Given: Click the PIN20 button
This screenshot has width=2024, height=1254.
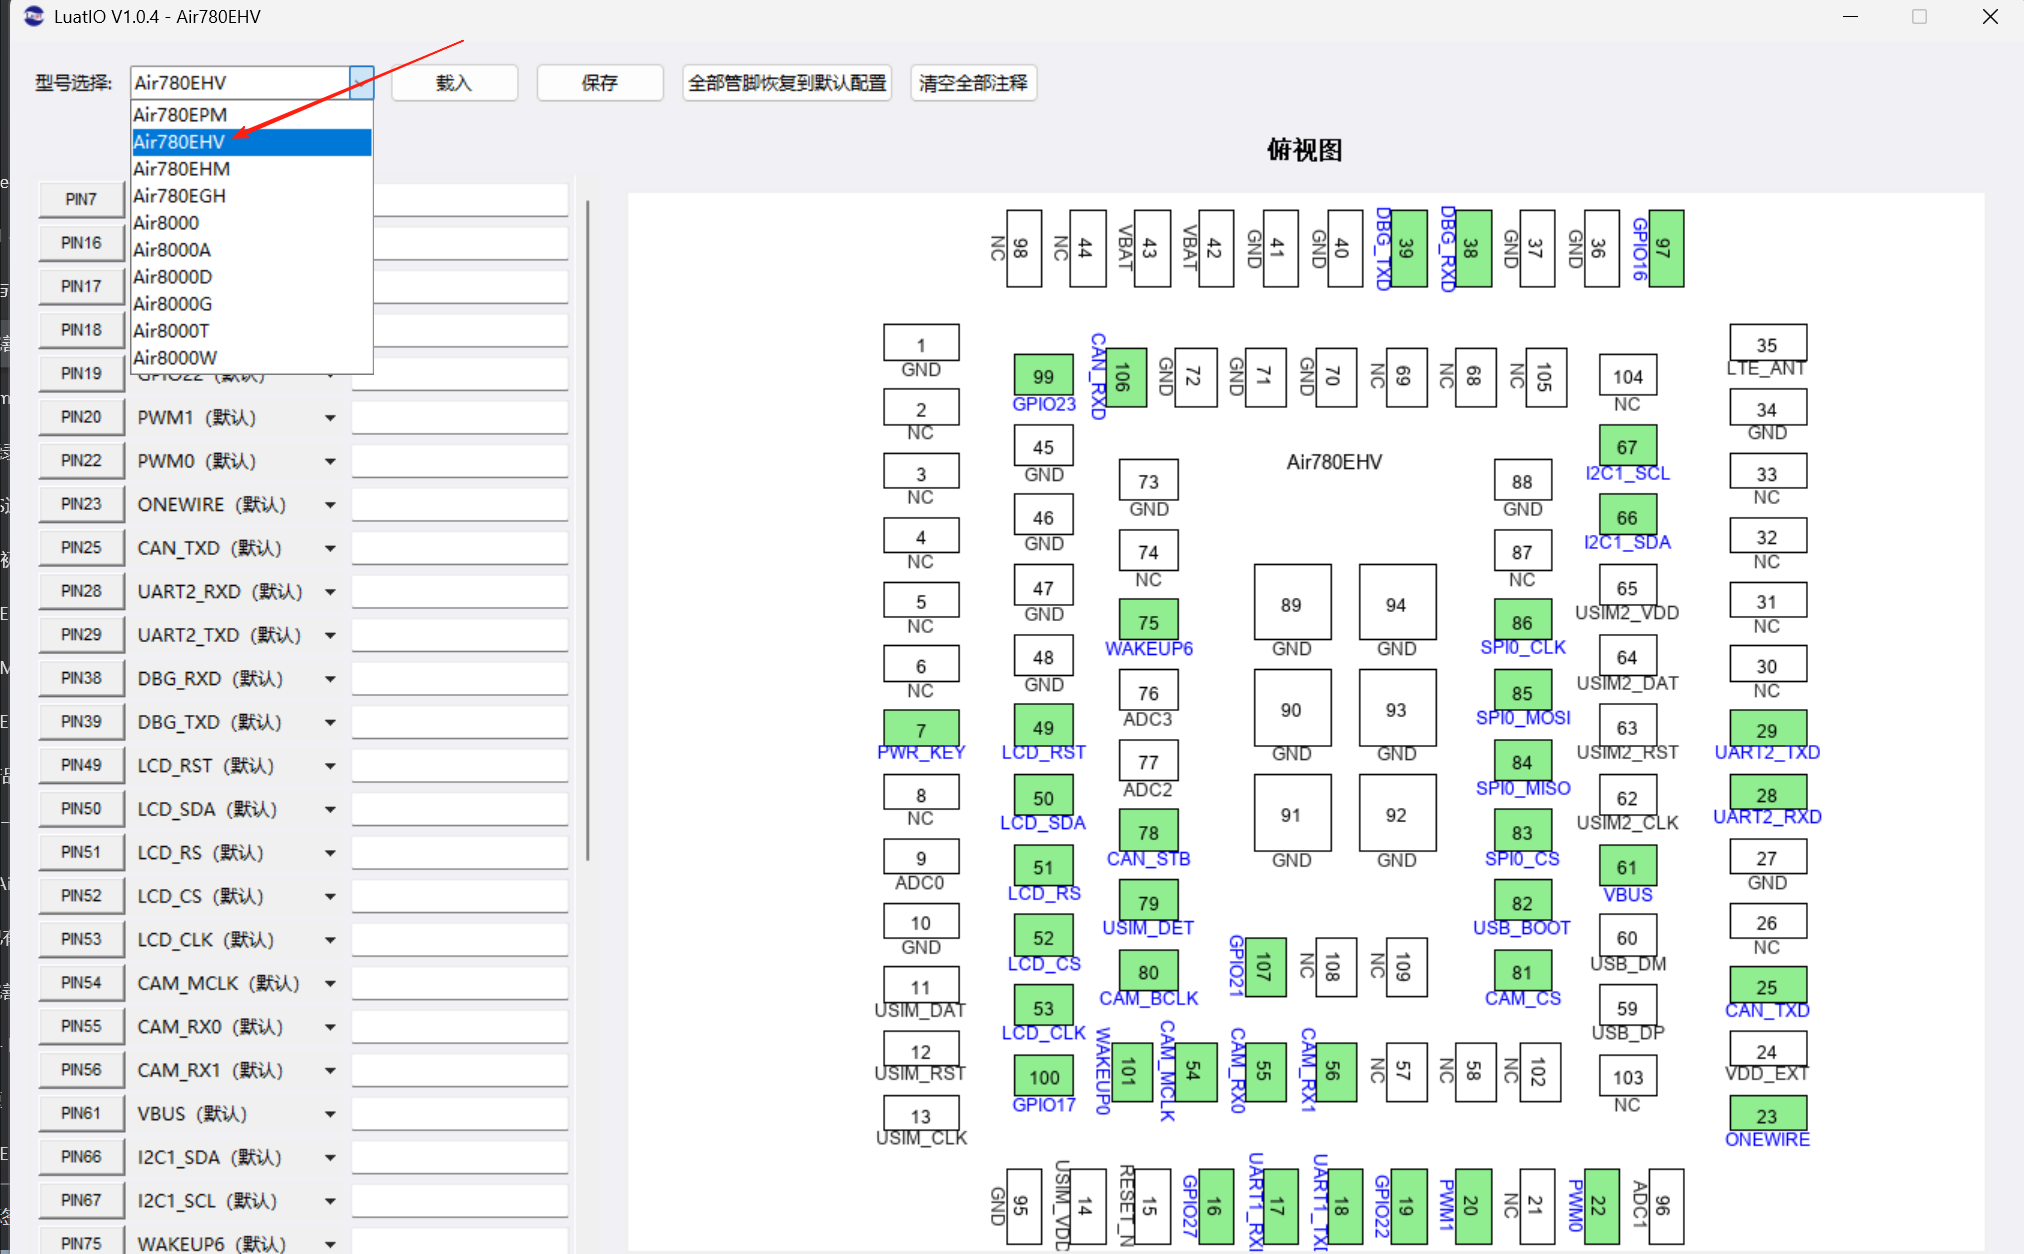Looking at the screenshot, I should tap(81, 417).
